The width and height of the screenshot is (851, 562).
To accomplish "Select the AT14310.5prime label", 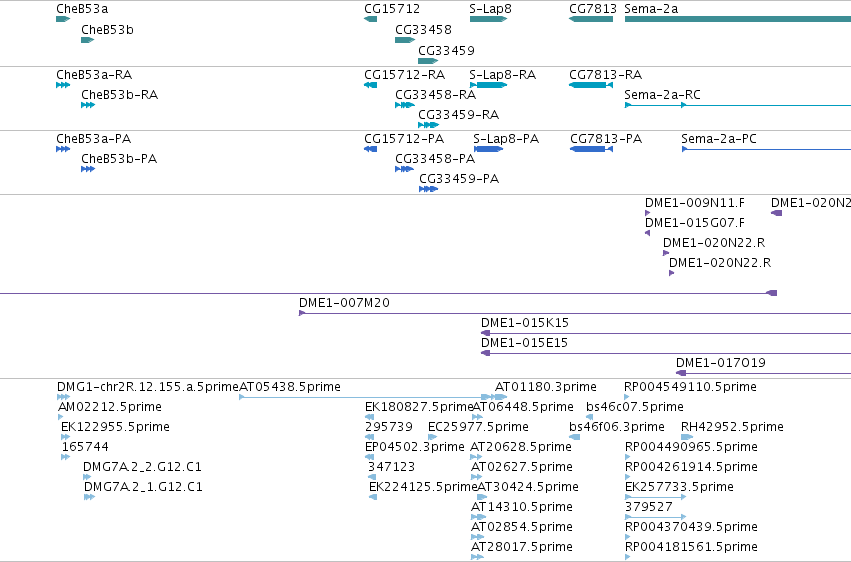I will pos(522,507).
